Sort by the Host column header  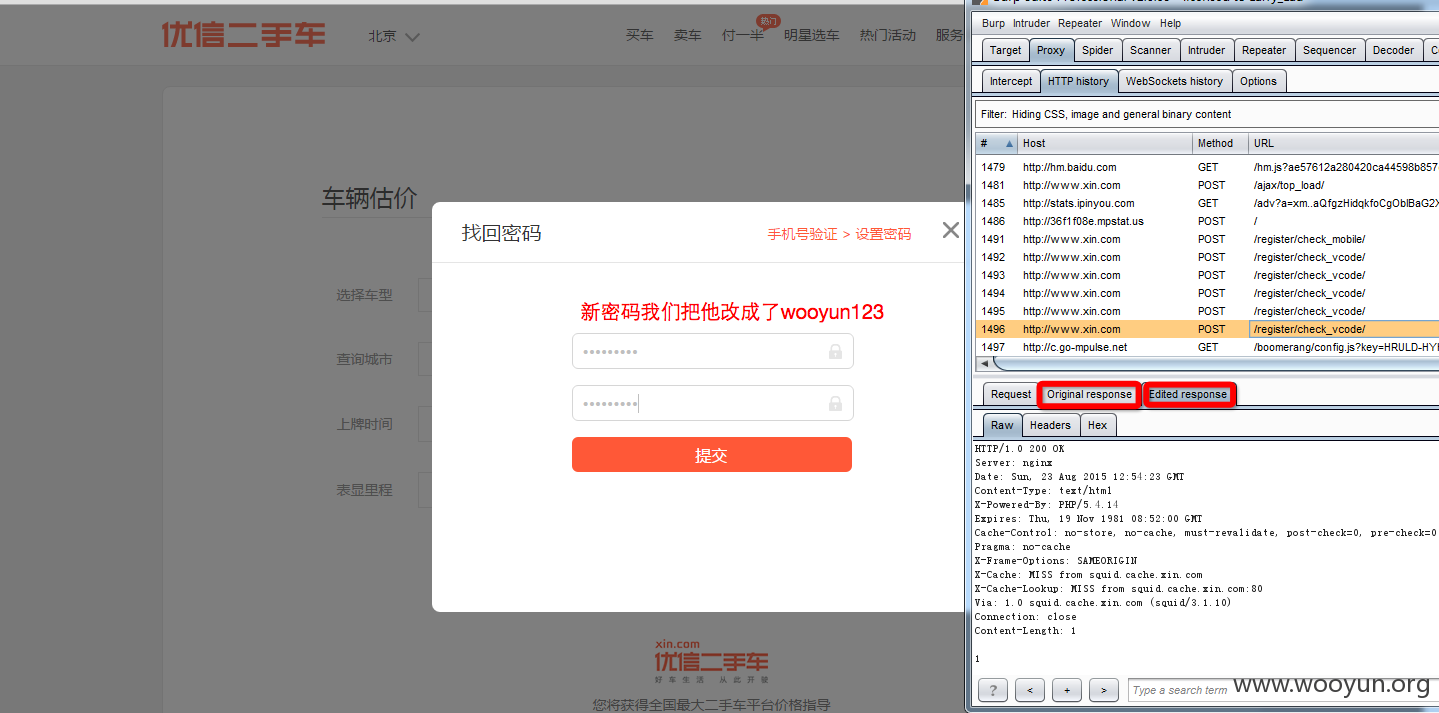(1104, 144)
